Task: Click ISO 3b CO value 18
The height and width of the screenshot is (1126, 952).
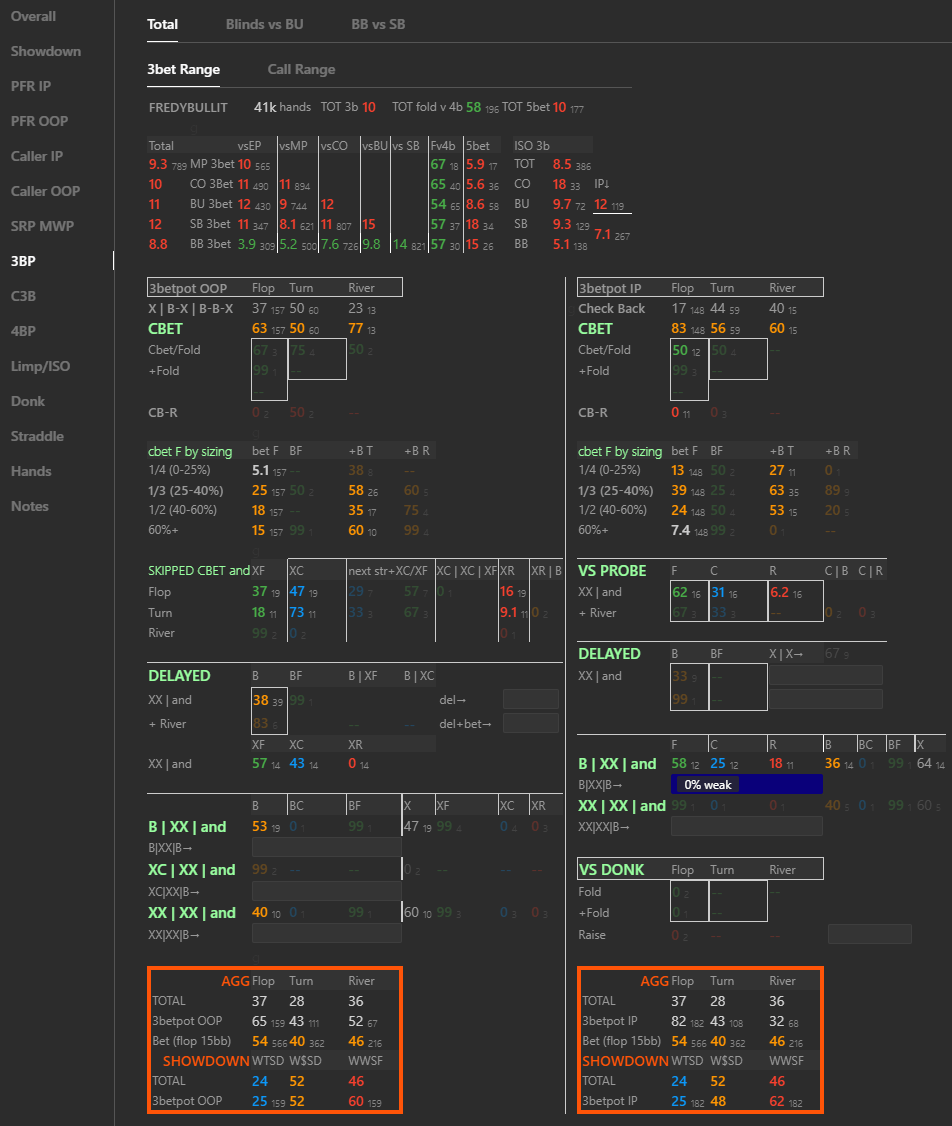Action: click(559, 185)
